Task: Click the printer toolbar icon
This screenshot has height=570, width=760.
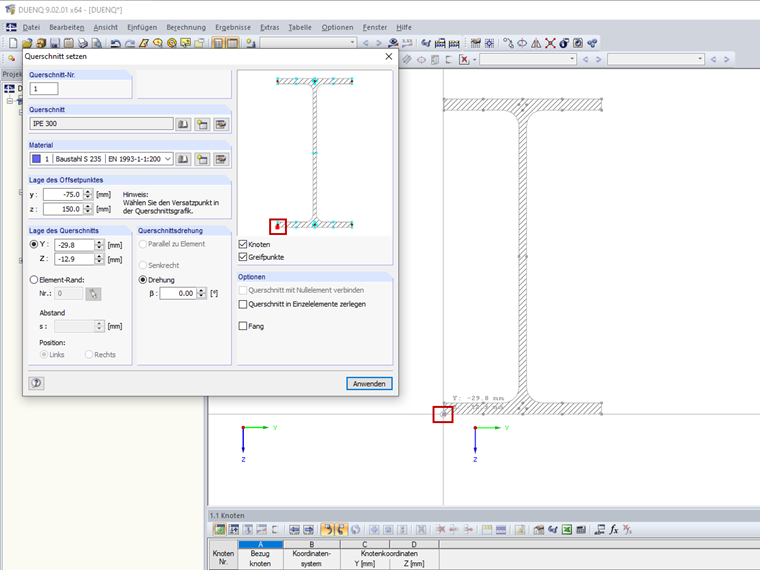Action: (83, 43)
